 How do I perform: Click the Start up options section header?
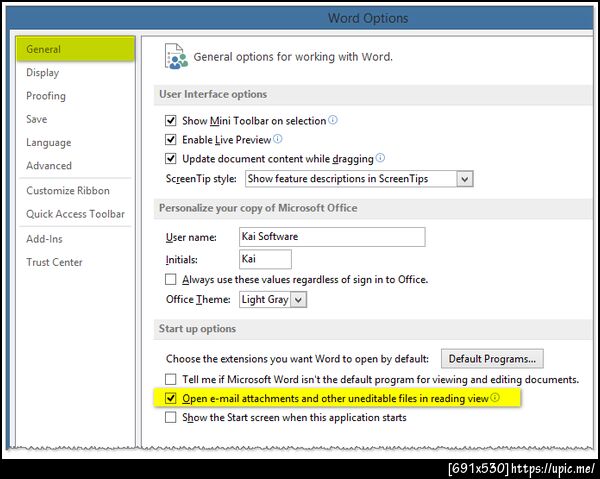tap(373, 329)
